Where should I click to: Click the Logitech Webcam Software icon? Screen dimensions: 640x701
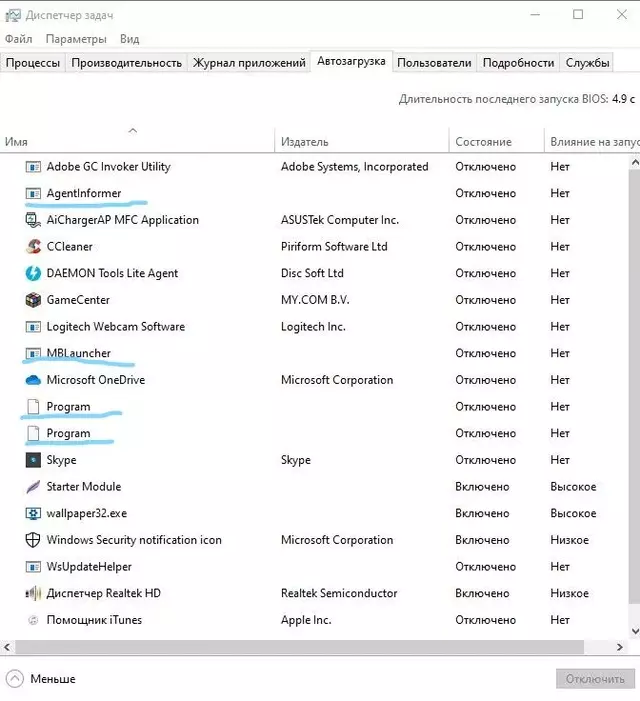click(x=33, y=327)
